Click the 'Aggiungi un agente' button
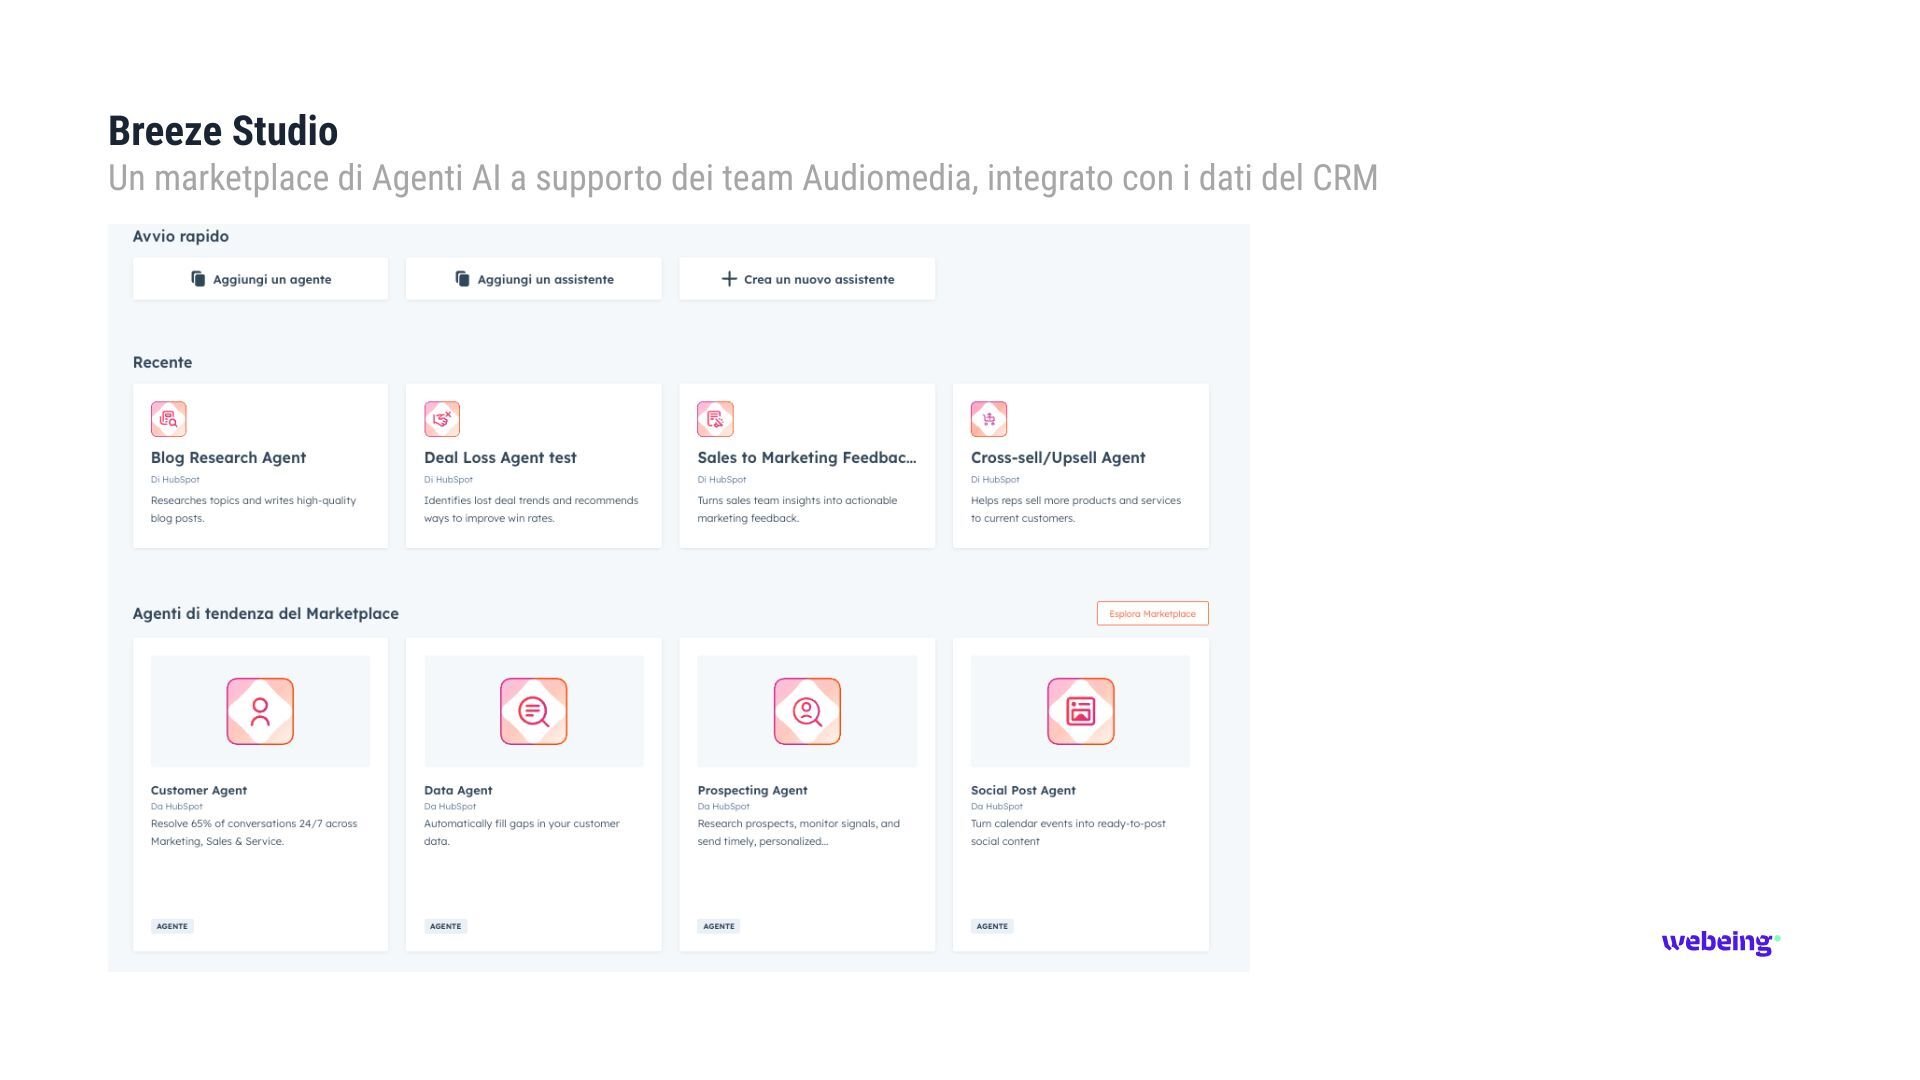1920x1080 pixels. pos(260,279)
